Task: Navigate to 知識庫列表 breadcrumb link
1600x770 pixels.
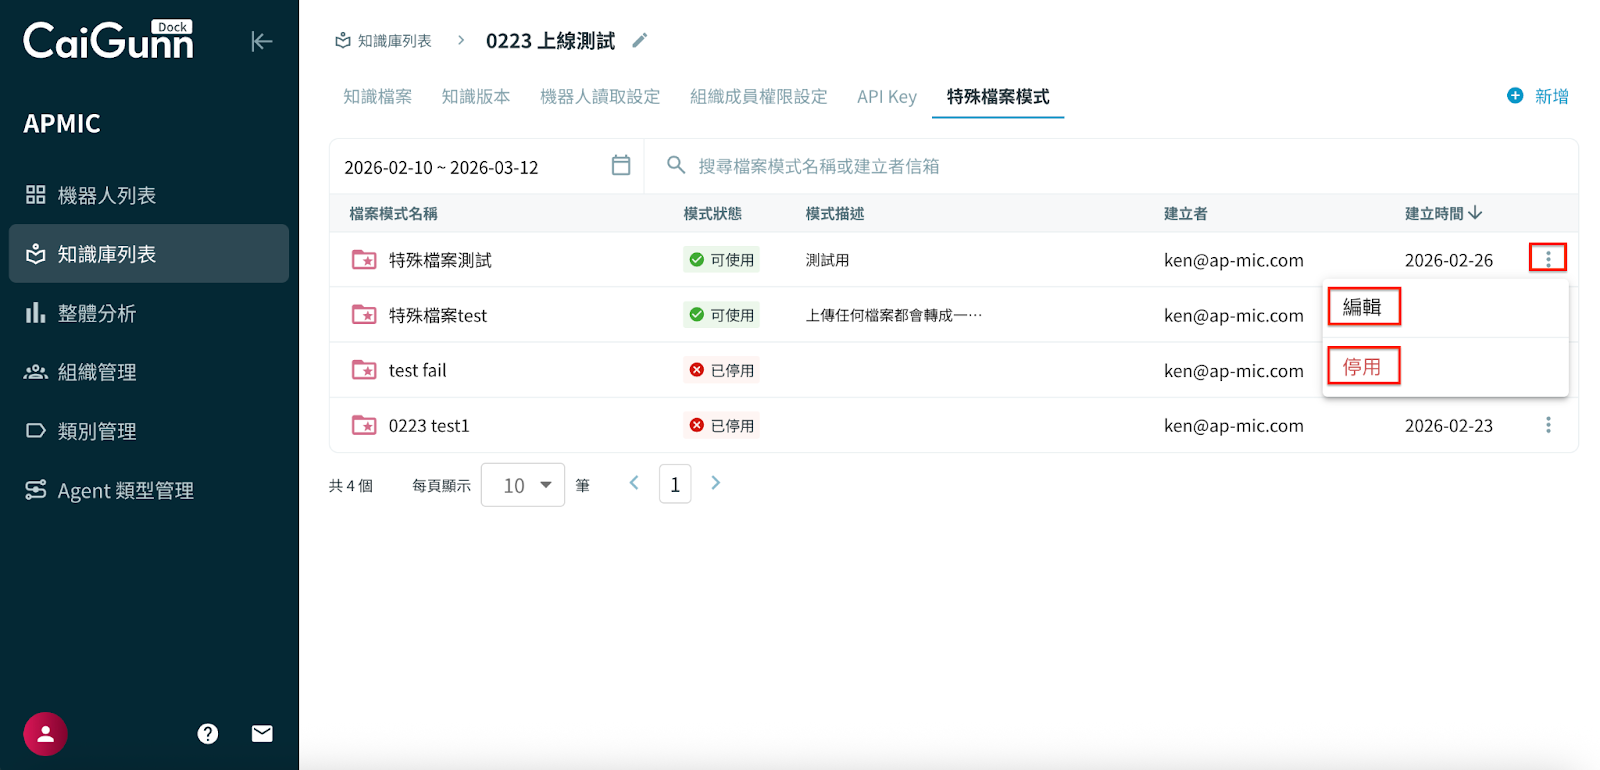Action: pos(384,41)
